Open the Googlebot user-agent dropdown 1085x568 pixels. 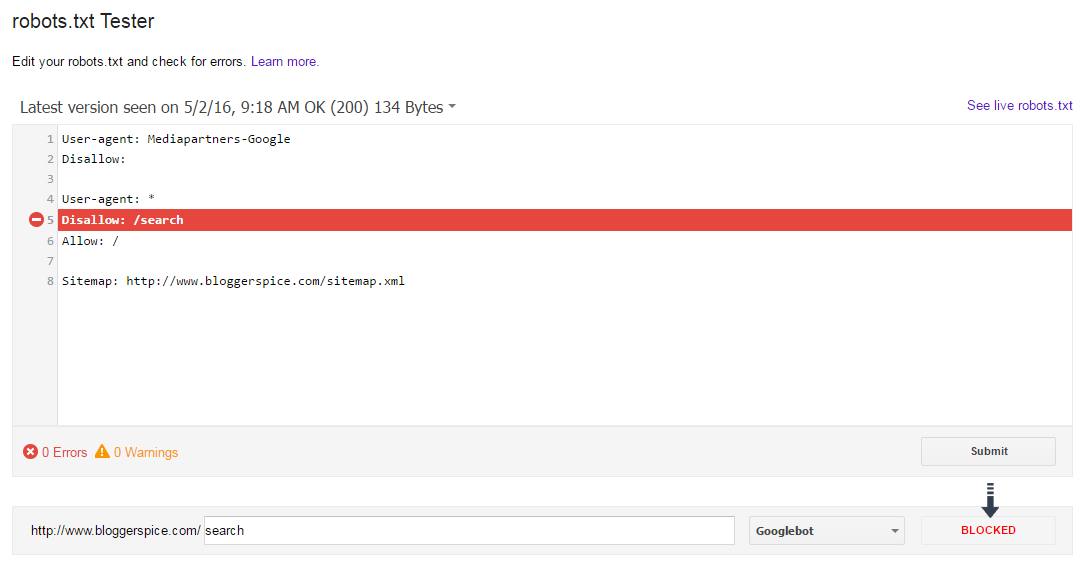pos(826,531)
